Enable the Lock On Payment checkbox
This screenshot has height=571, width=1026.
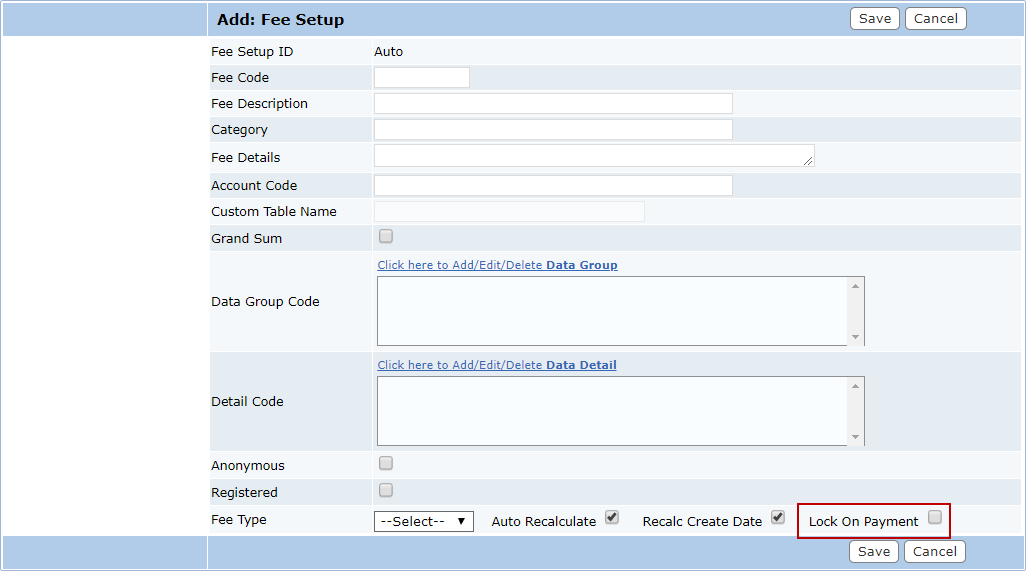coord(934,518)
